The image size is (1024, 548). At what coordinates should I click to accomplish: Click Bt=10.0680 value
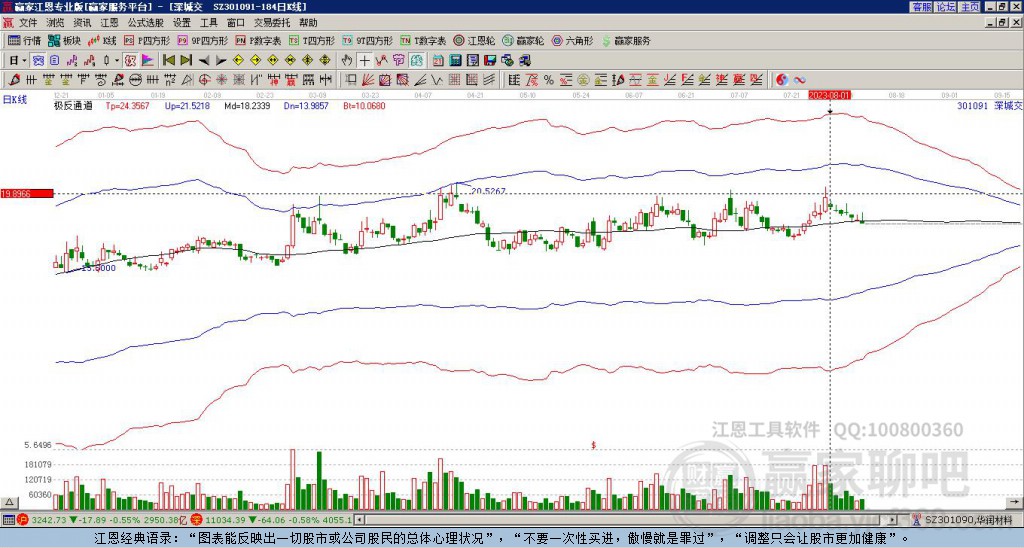click(364, 105)
